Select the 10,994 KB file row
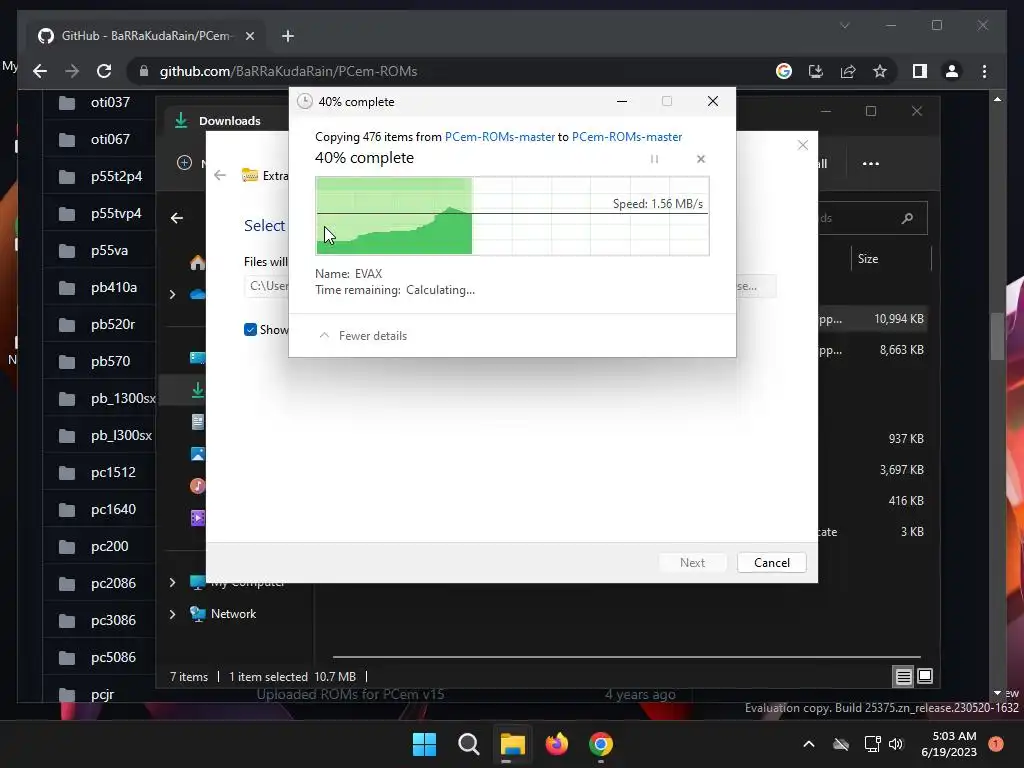 click(x=872, y=319)
